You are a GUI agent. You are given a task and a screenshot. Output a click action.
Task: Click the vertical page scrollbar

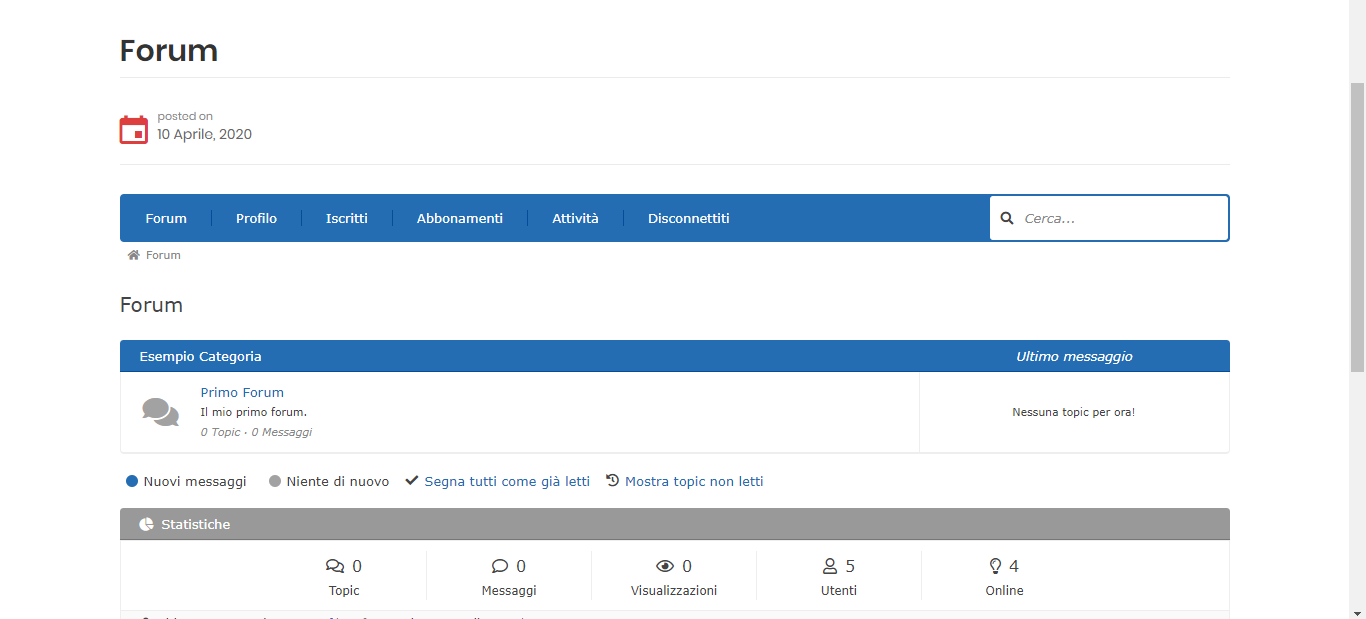pyautogui.click(x=1357, y=230)
